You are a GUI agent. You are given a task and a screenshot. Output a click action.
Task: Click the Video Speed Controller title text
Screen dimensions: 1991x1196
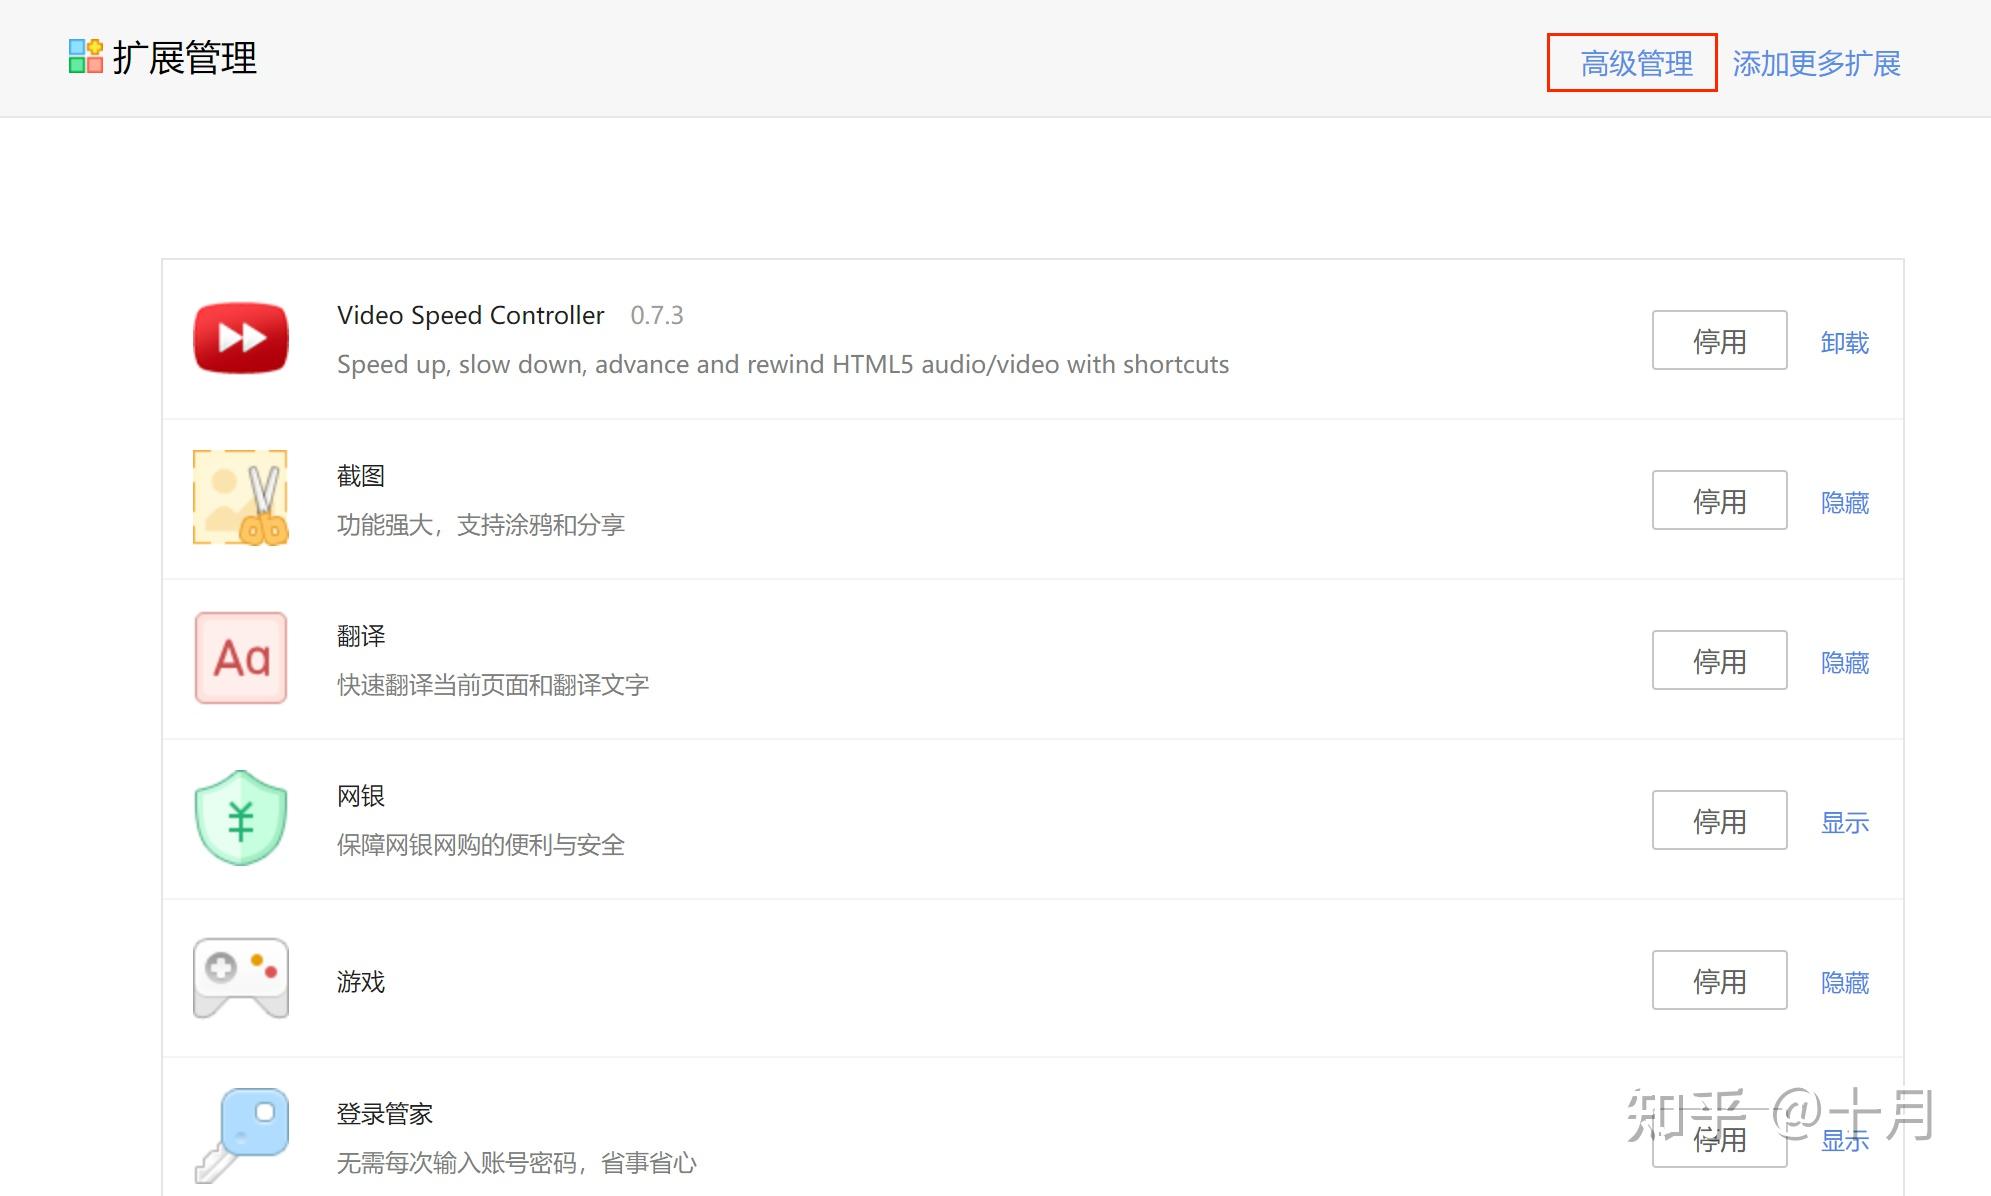[470, 314]
